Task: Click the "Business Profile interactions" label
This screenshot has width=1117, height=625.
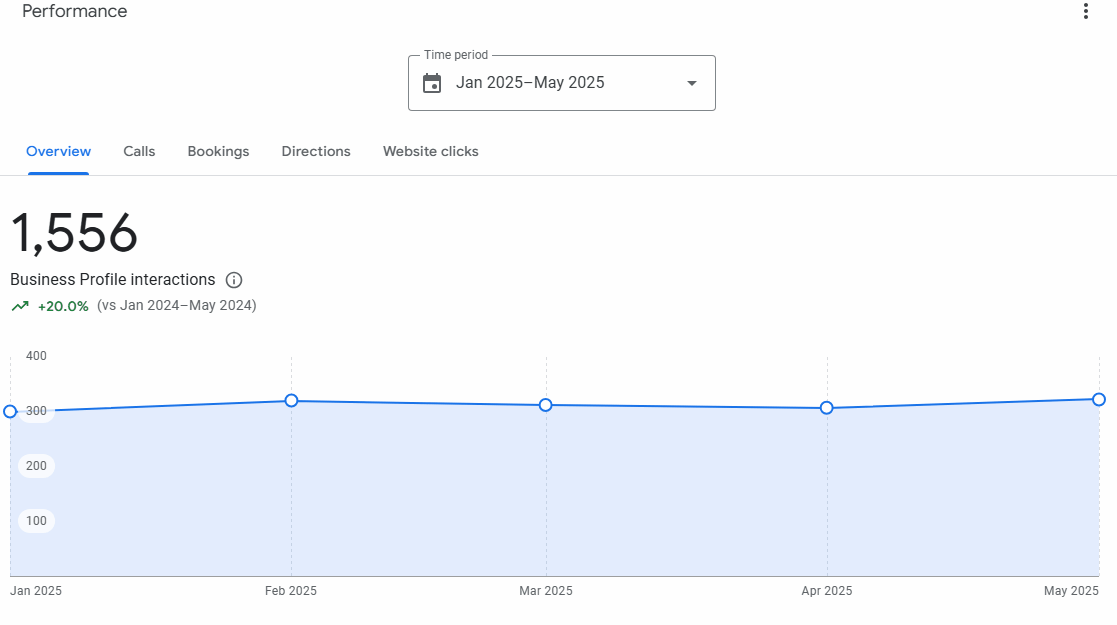Action: pyautogui.click(x=112, y=280)
